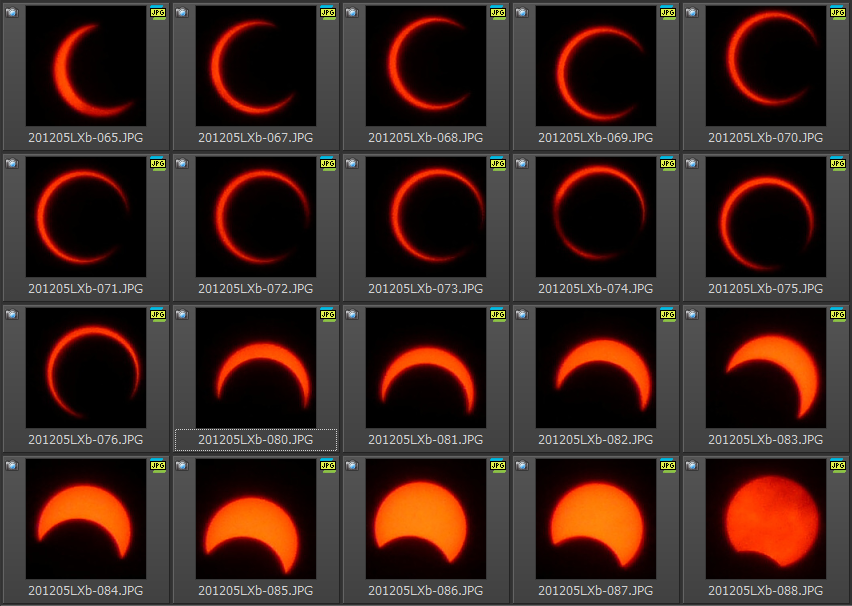Choose the 201205LXb-073.JPG thumbnail image
This screenshot has width=852, height=606.
426,217
